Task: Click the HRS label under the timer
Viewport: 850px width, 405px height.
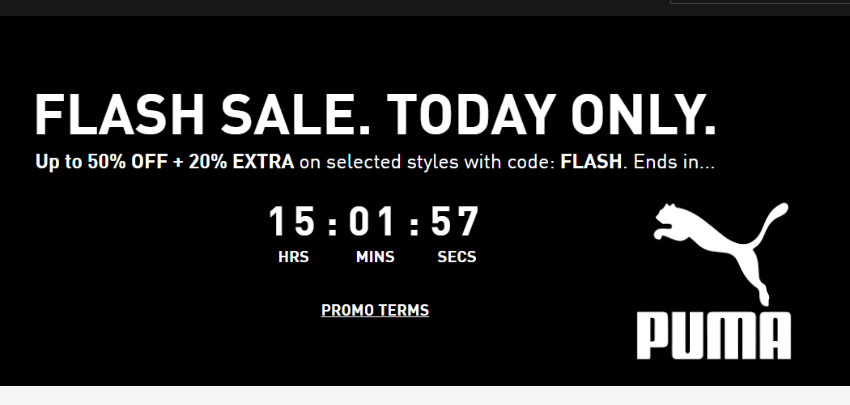Action: coord(293,257)
